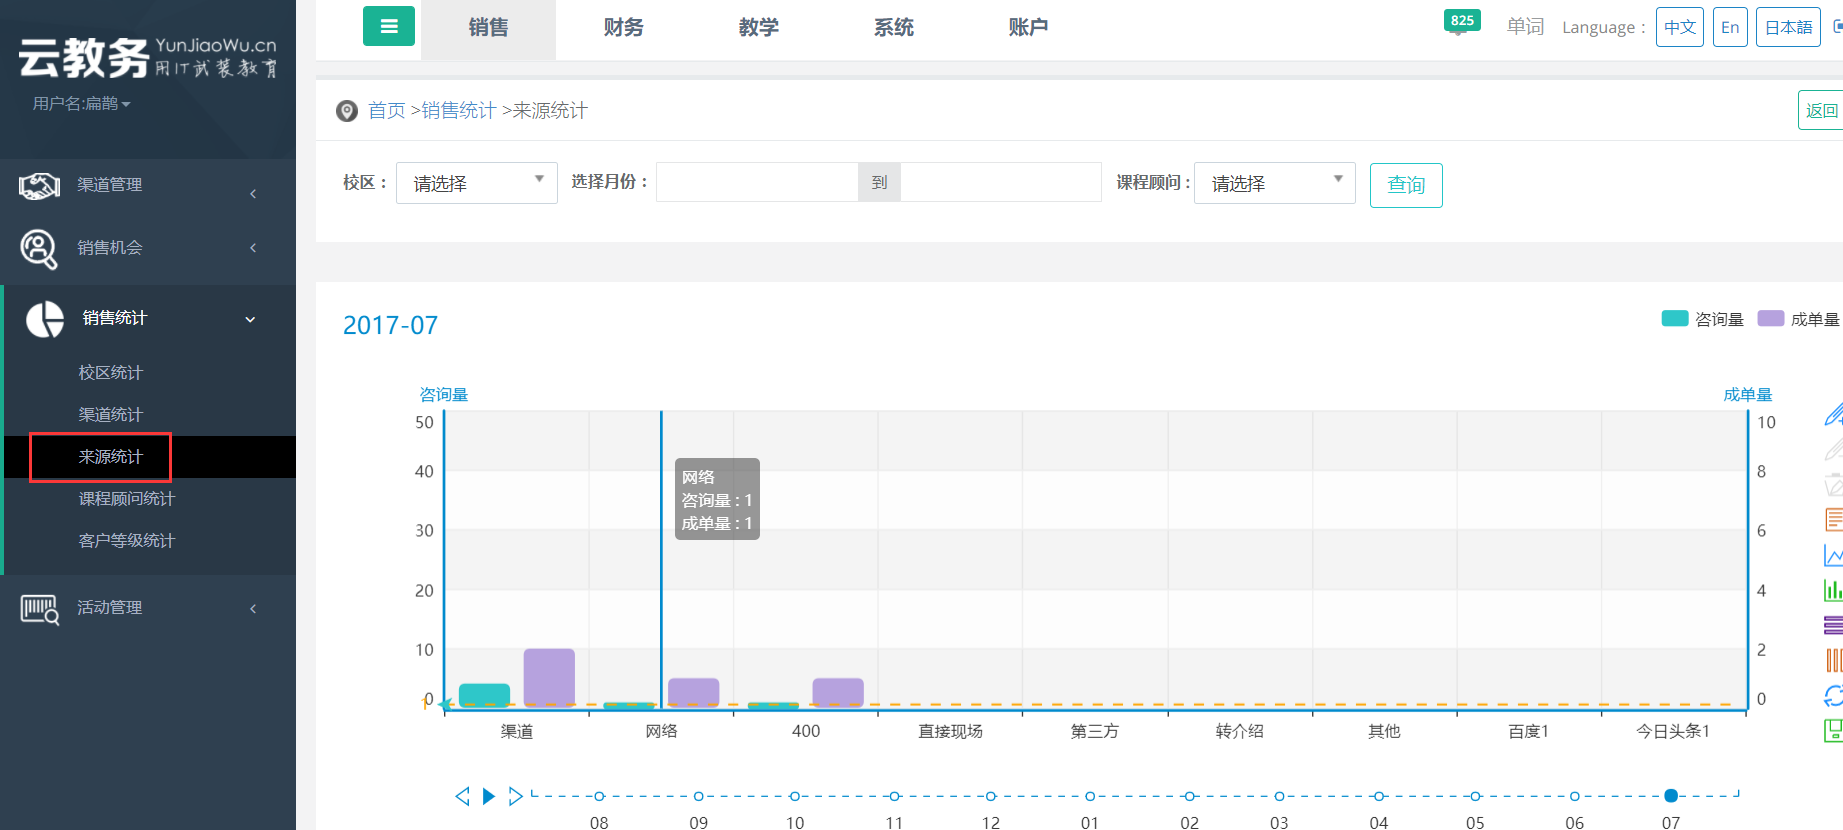
Task: Jump timeline to month 08
Action: tap(599, 797)
